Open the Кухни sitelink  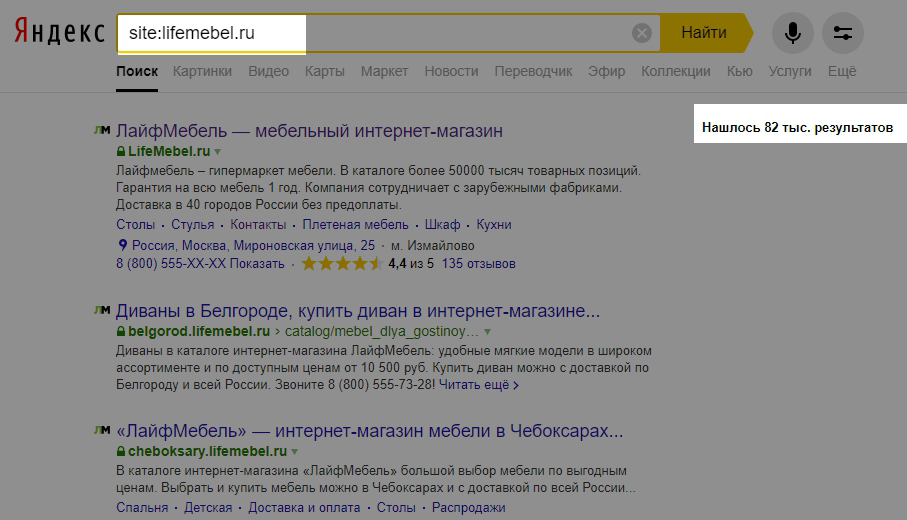coord(494,224)
